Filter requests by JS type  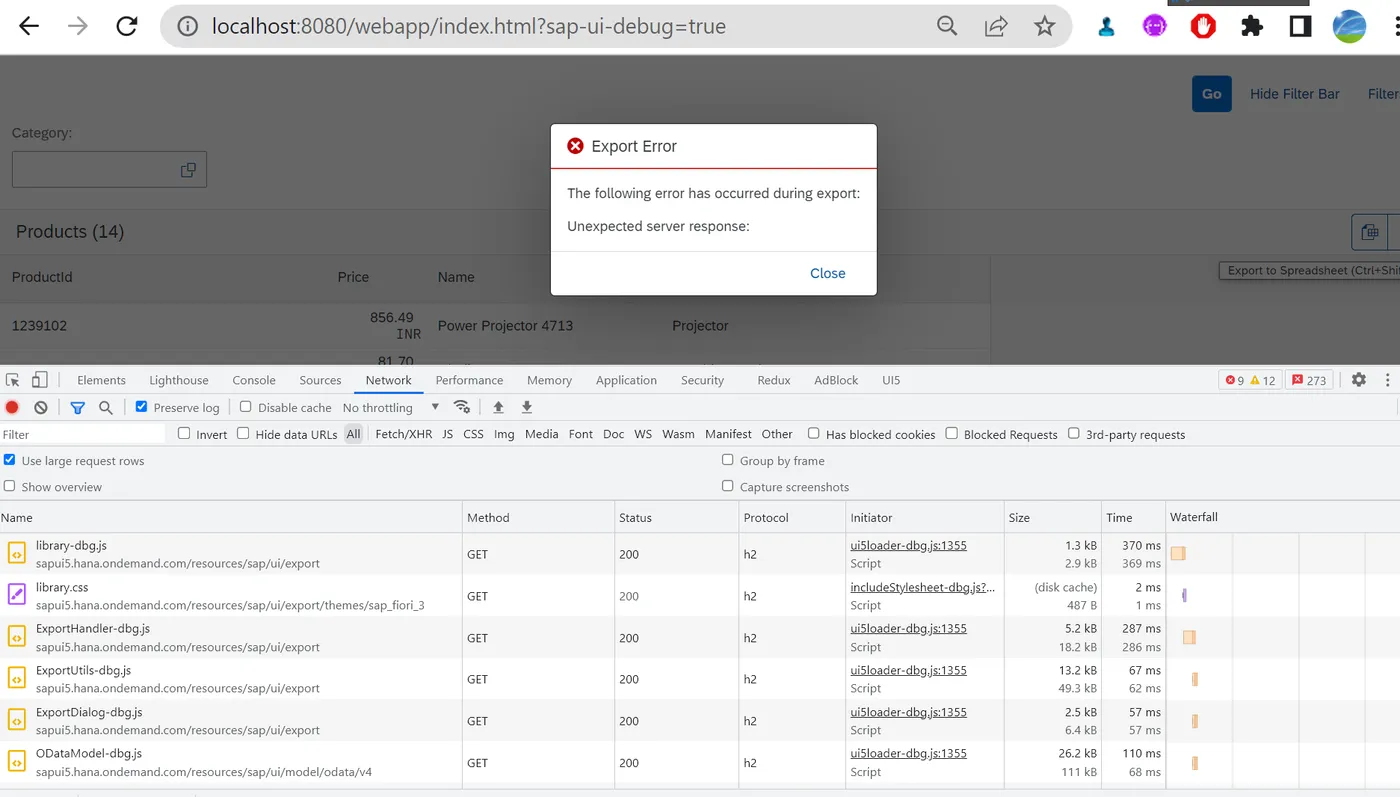(448, 434)
